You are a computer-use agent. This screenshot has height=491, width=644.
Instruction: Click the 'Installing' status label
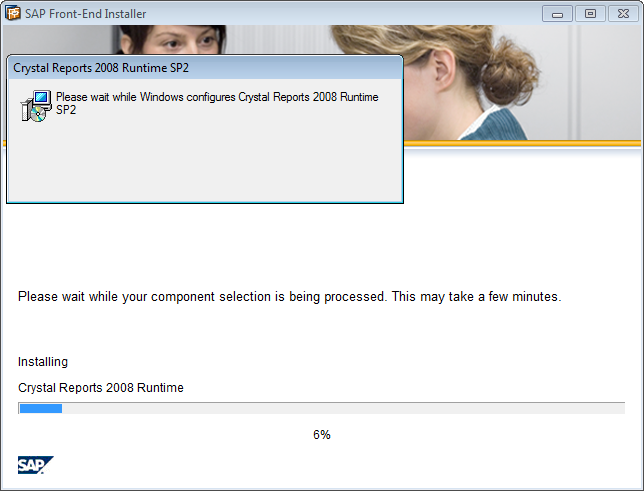click(x=43, y=362)
